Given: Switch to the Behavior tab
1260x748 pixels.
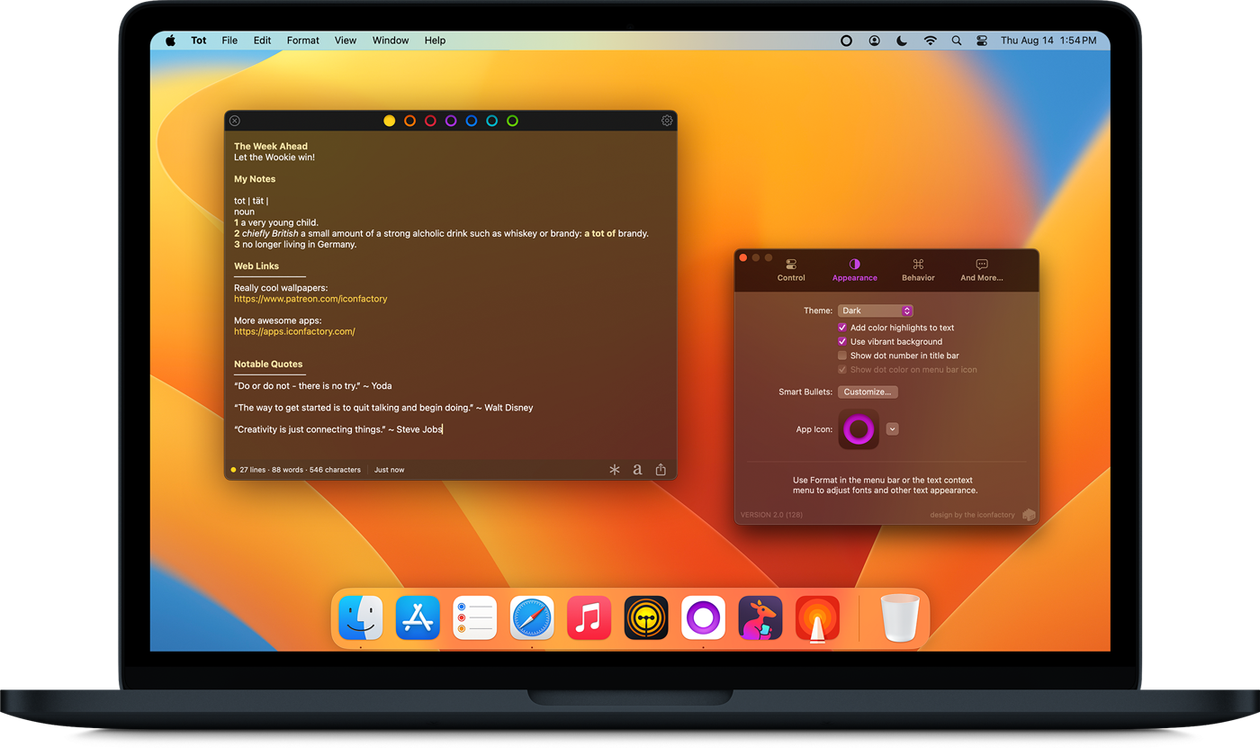Looking at the screenshot, I should (918, 270).
